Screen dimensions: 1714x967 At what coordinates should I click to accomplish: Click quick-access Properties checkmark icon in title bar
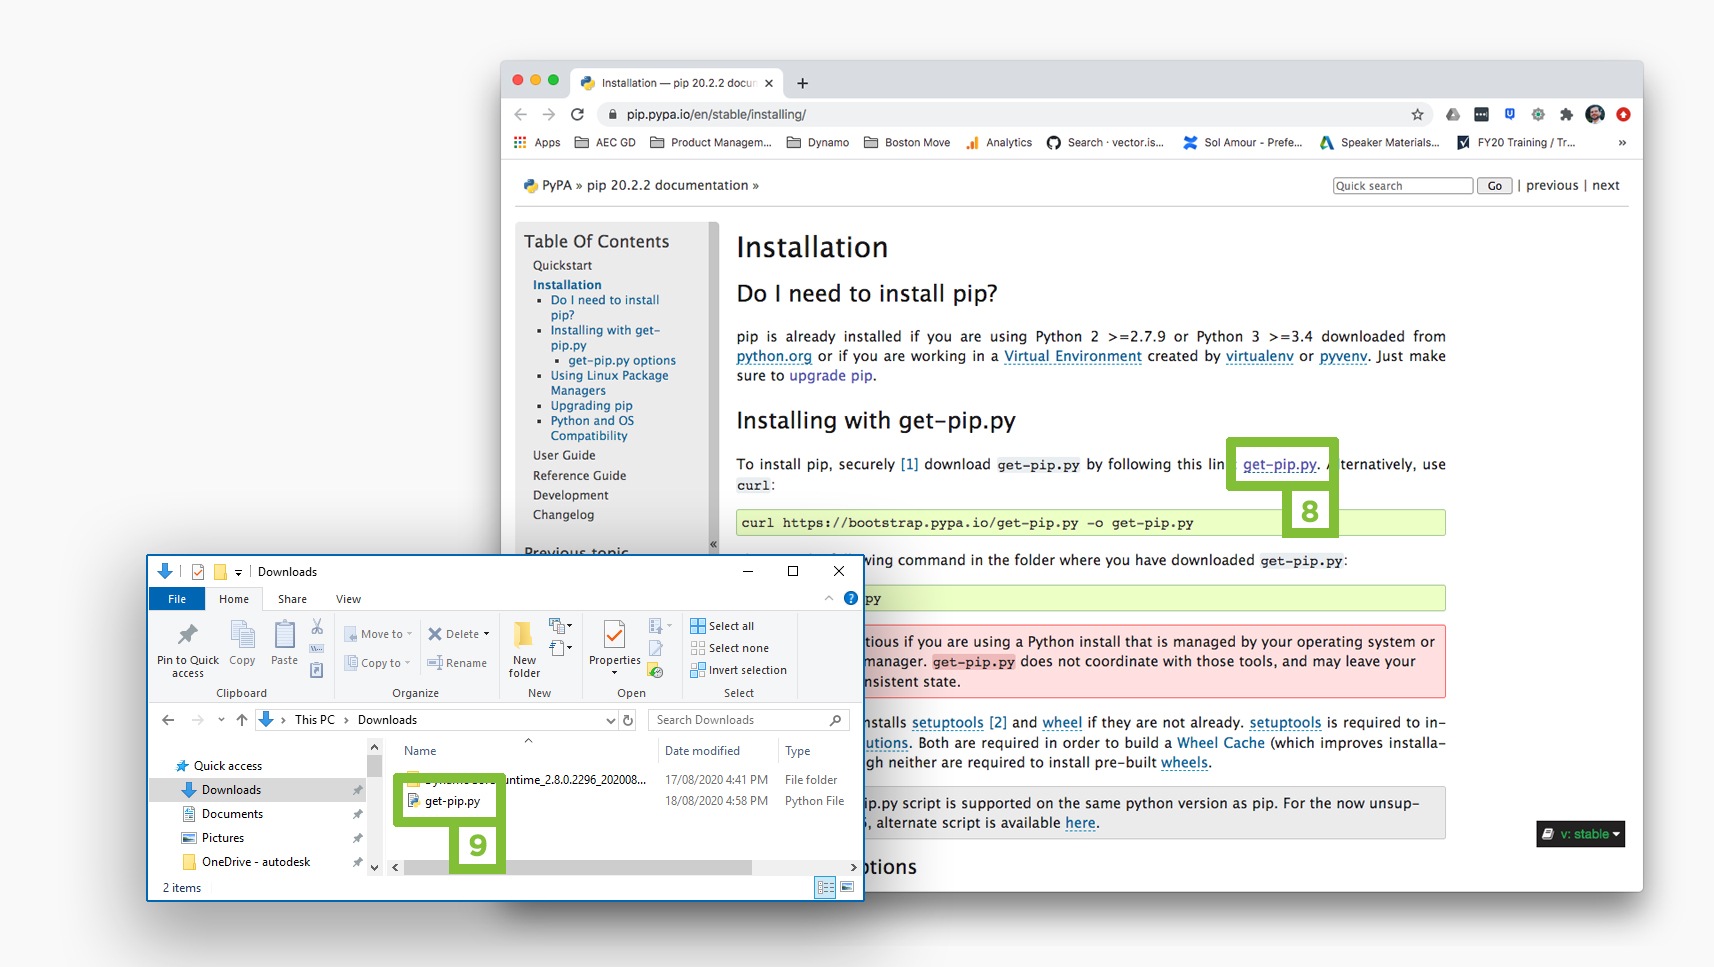click(198, 572)
